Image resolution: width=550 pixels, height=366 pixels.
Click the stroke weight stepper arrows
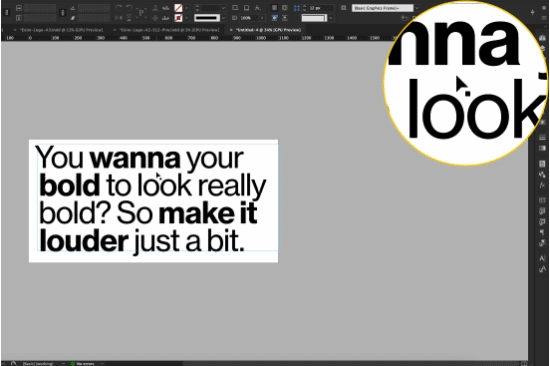197,8
